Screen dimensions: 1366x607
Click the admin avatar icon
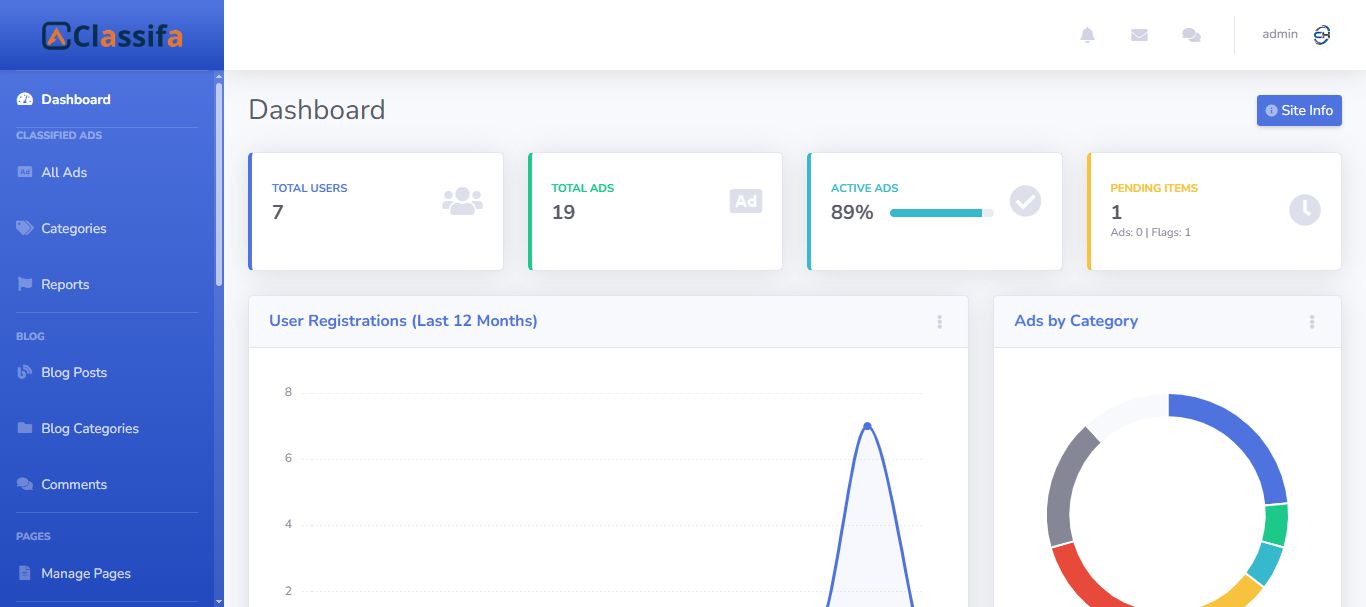1321,35
